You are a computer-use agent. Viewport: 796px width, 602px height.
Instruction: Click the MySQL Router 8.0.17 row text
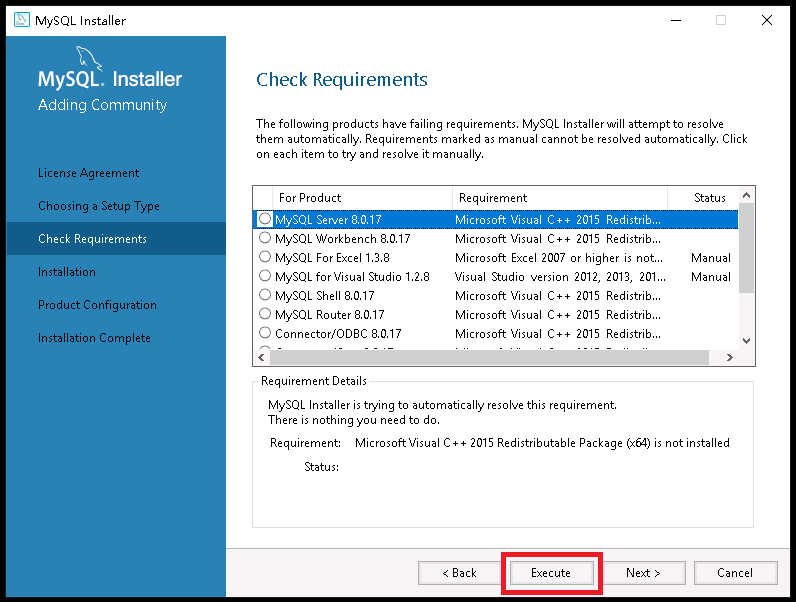(x=330, y=315)
